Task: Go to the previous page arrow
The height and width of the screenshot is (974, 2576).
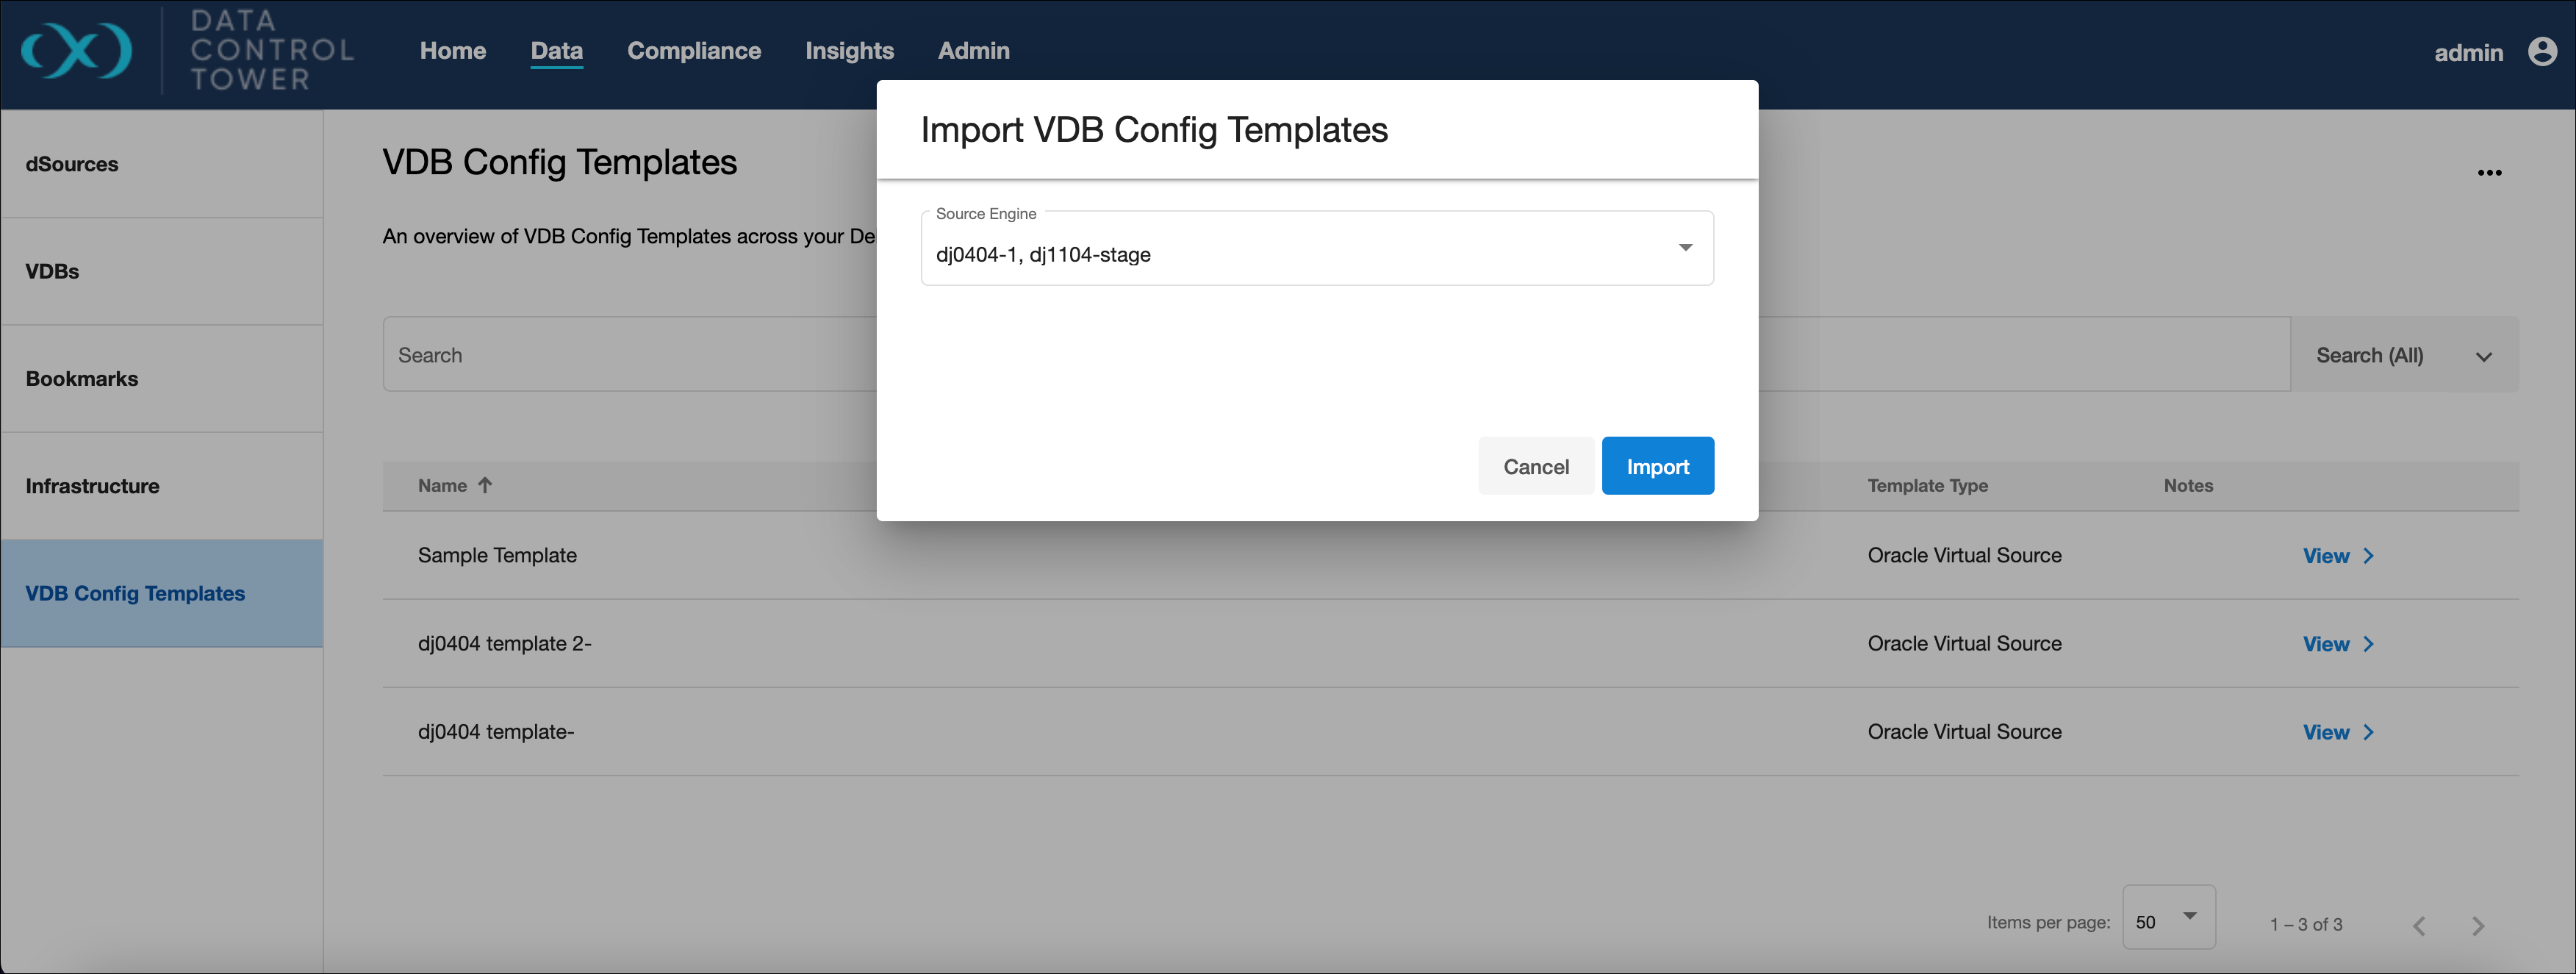Action: tap(2418, 925)
